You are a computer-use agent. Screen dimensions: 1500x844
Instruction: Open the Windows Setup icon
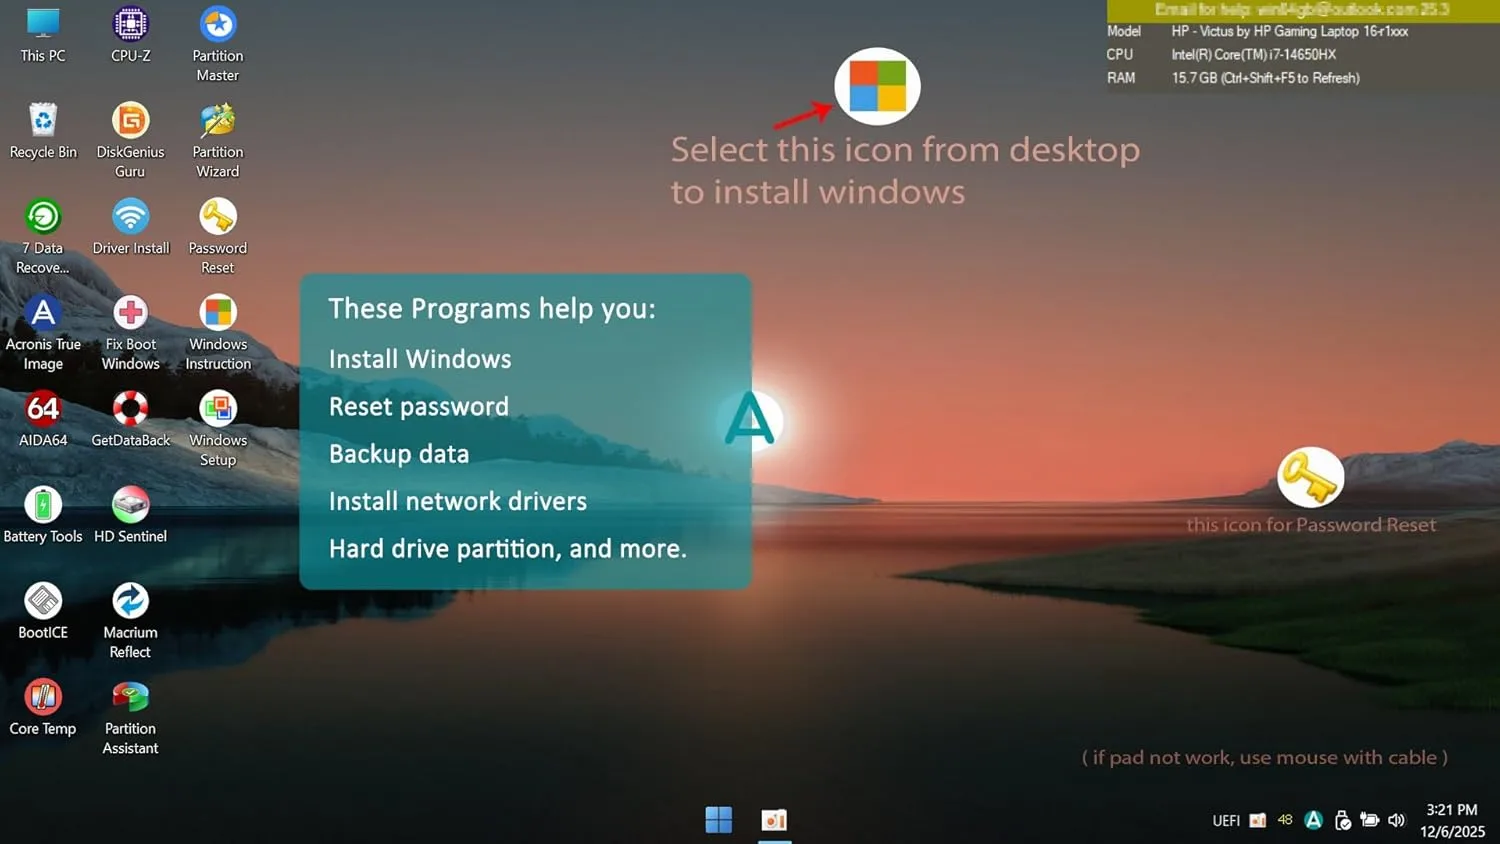(217, 409)
